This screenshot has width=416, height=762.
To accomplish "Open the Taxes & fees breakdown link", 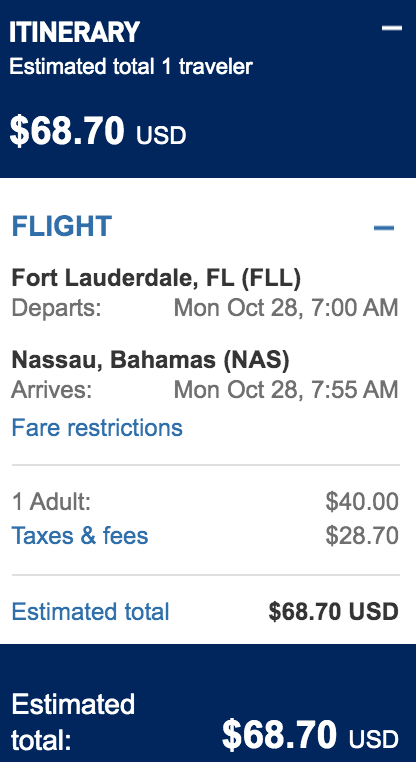I will point(80,536).
